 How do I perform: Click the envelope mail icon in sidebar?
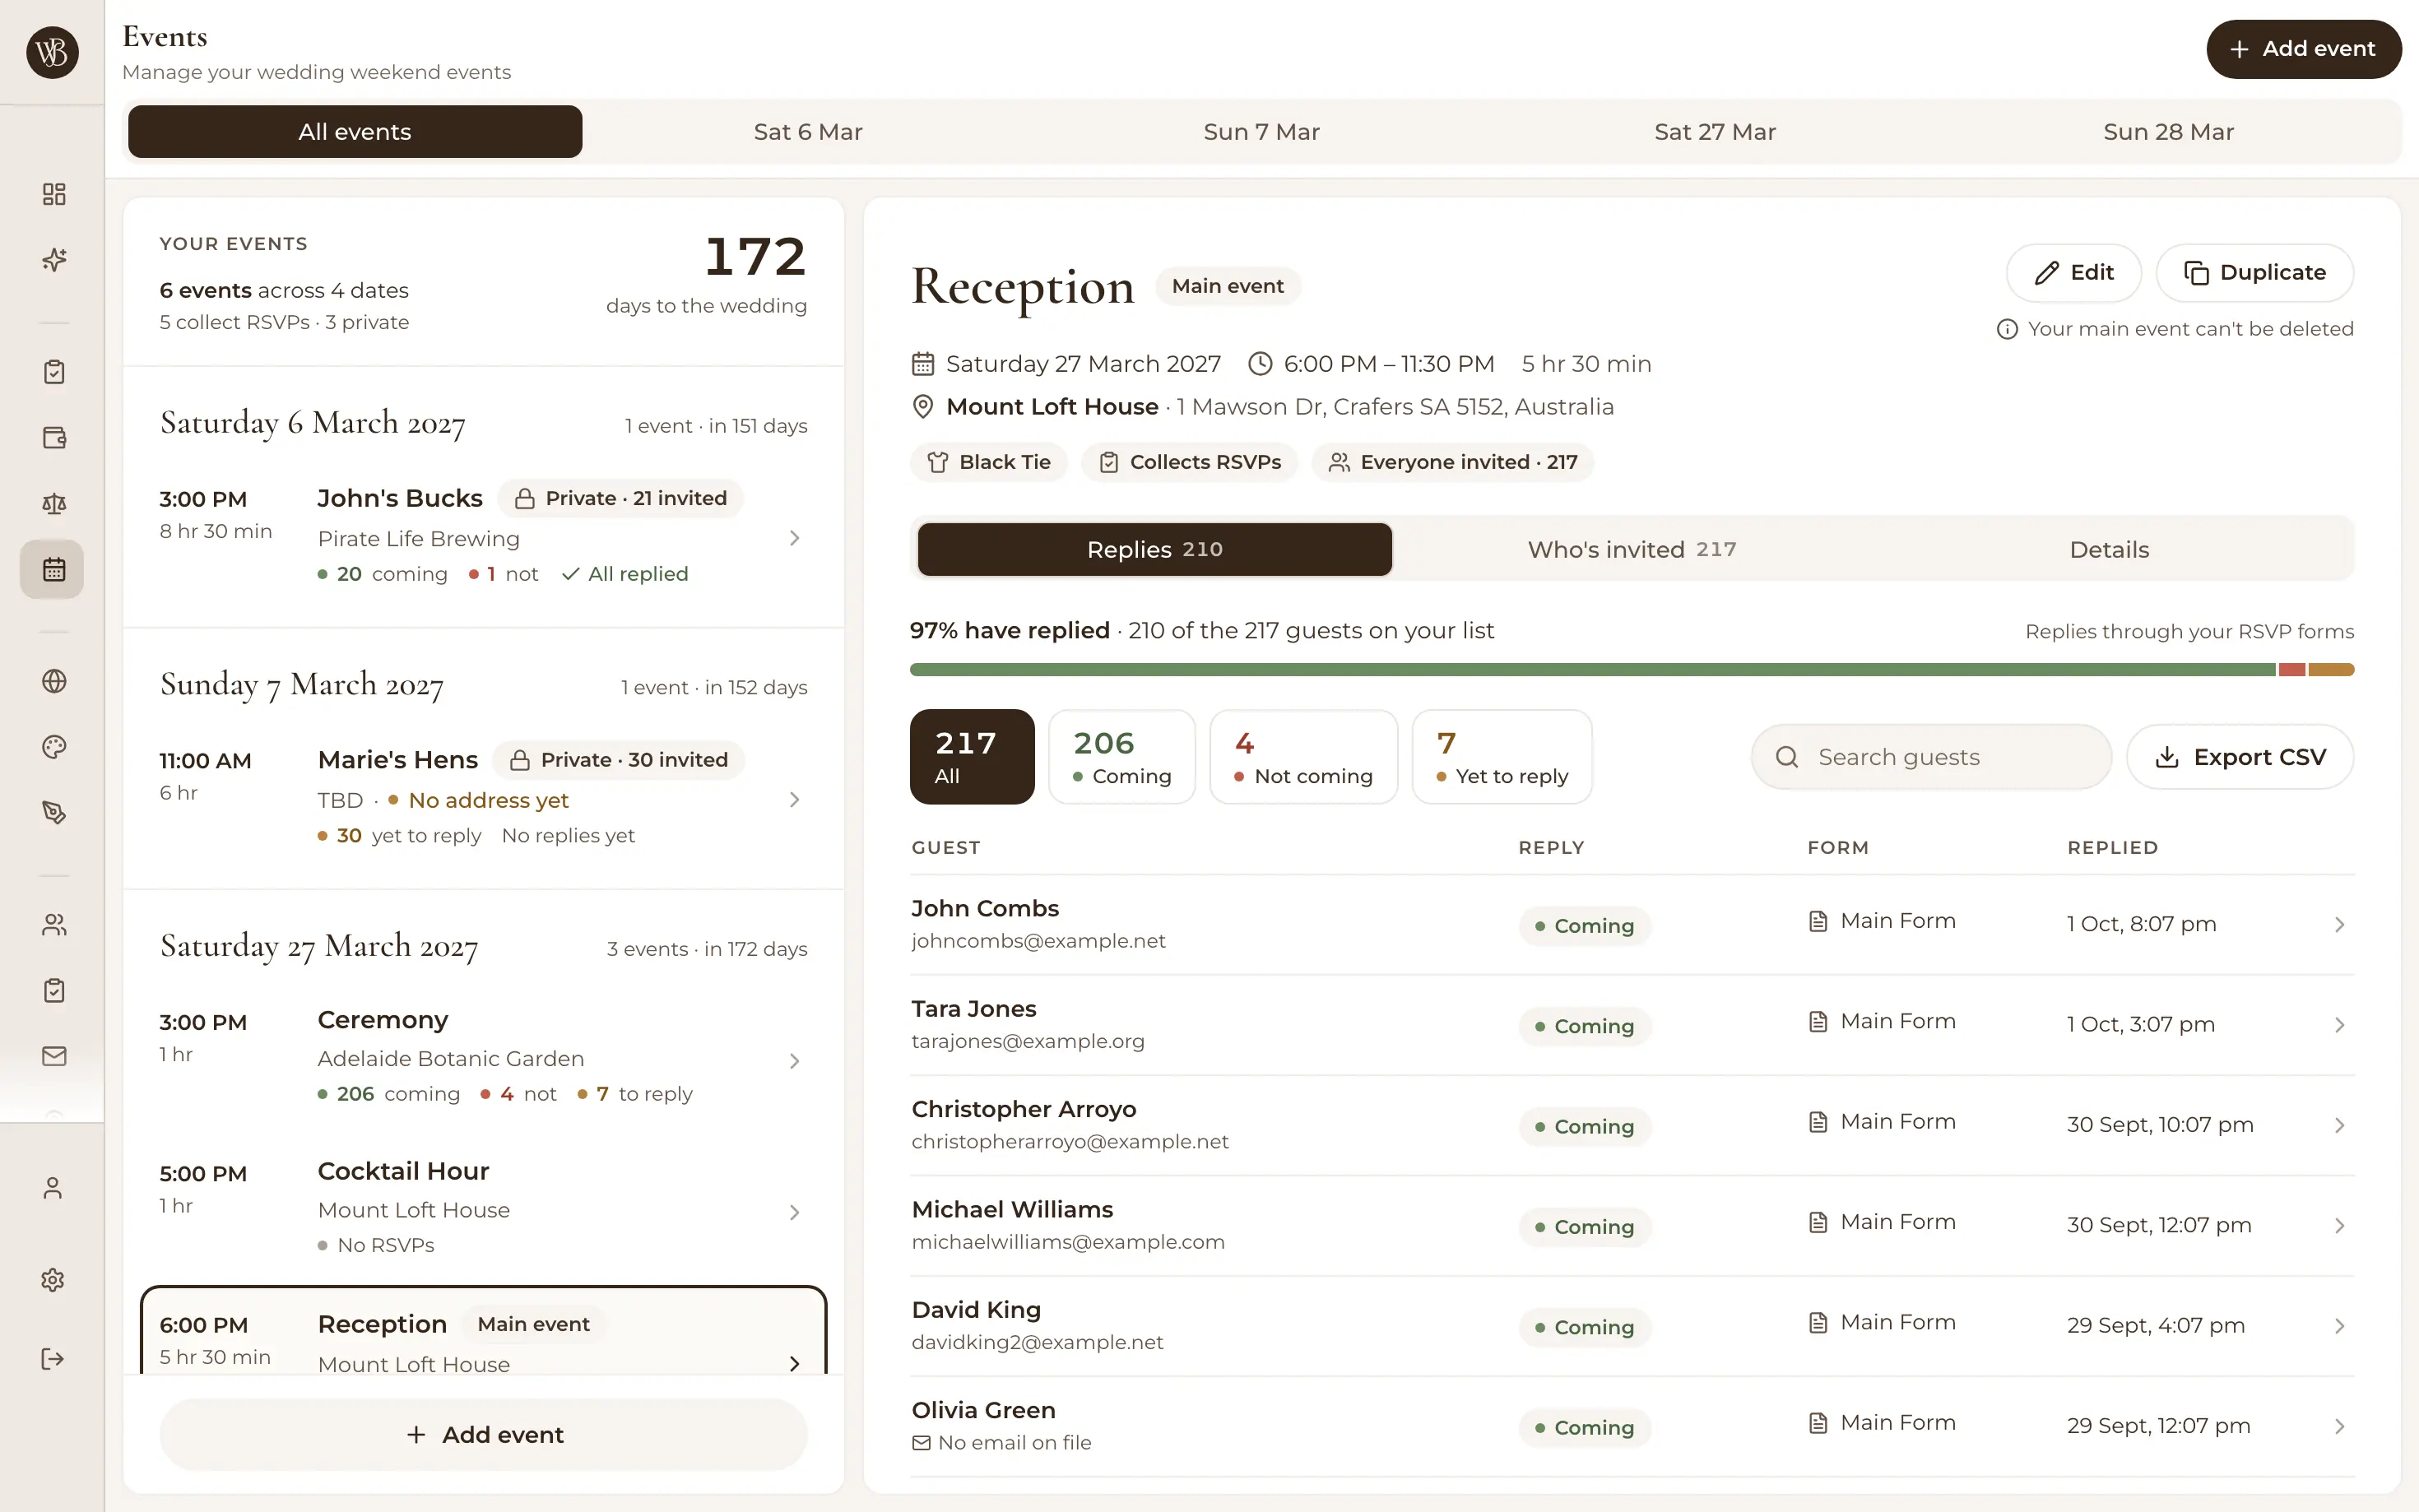(54, 1056)
